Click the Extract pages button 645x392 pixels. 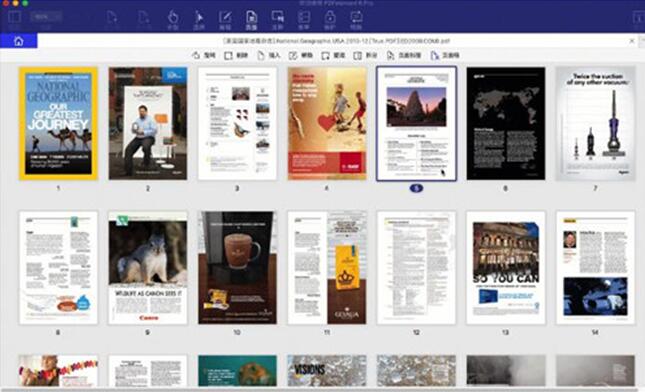coord(301,55)
